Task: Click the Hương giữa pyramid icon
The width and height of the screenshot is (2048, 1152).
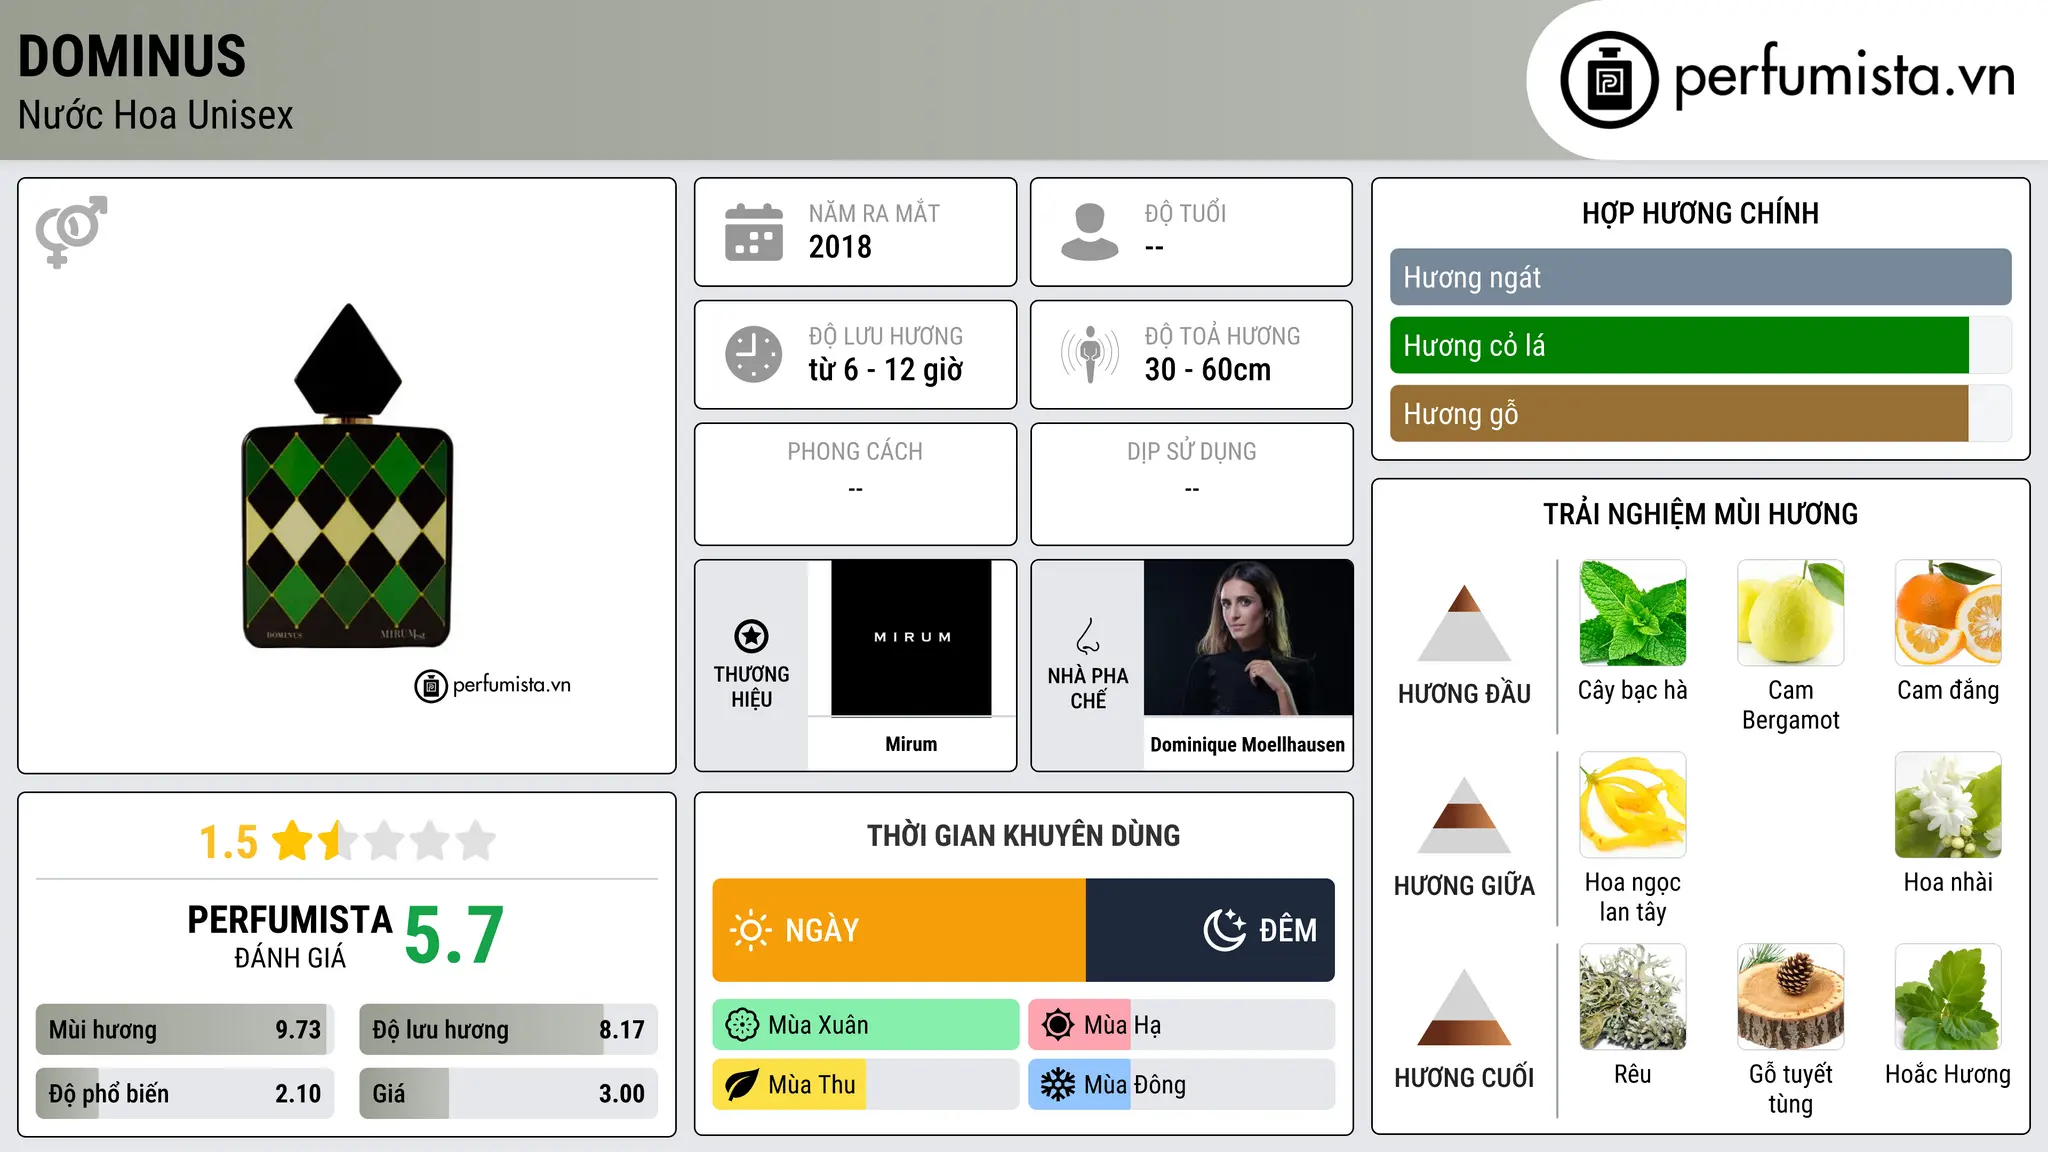Action: click(x=1464, y=815)
